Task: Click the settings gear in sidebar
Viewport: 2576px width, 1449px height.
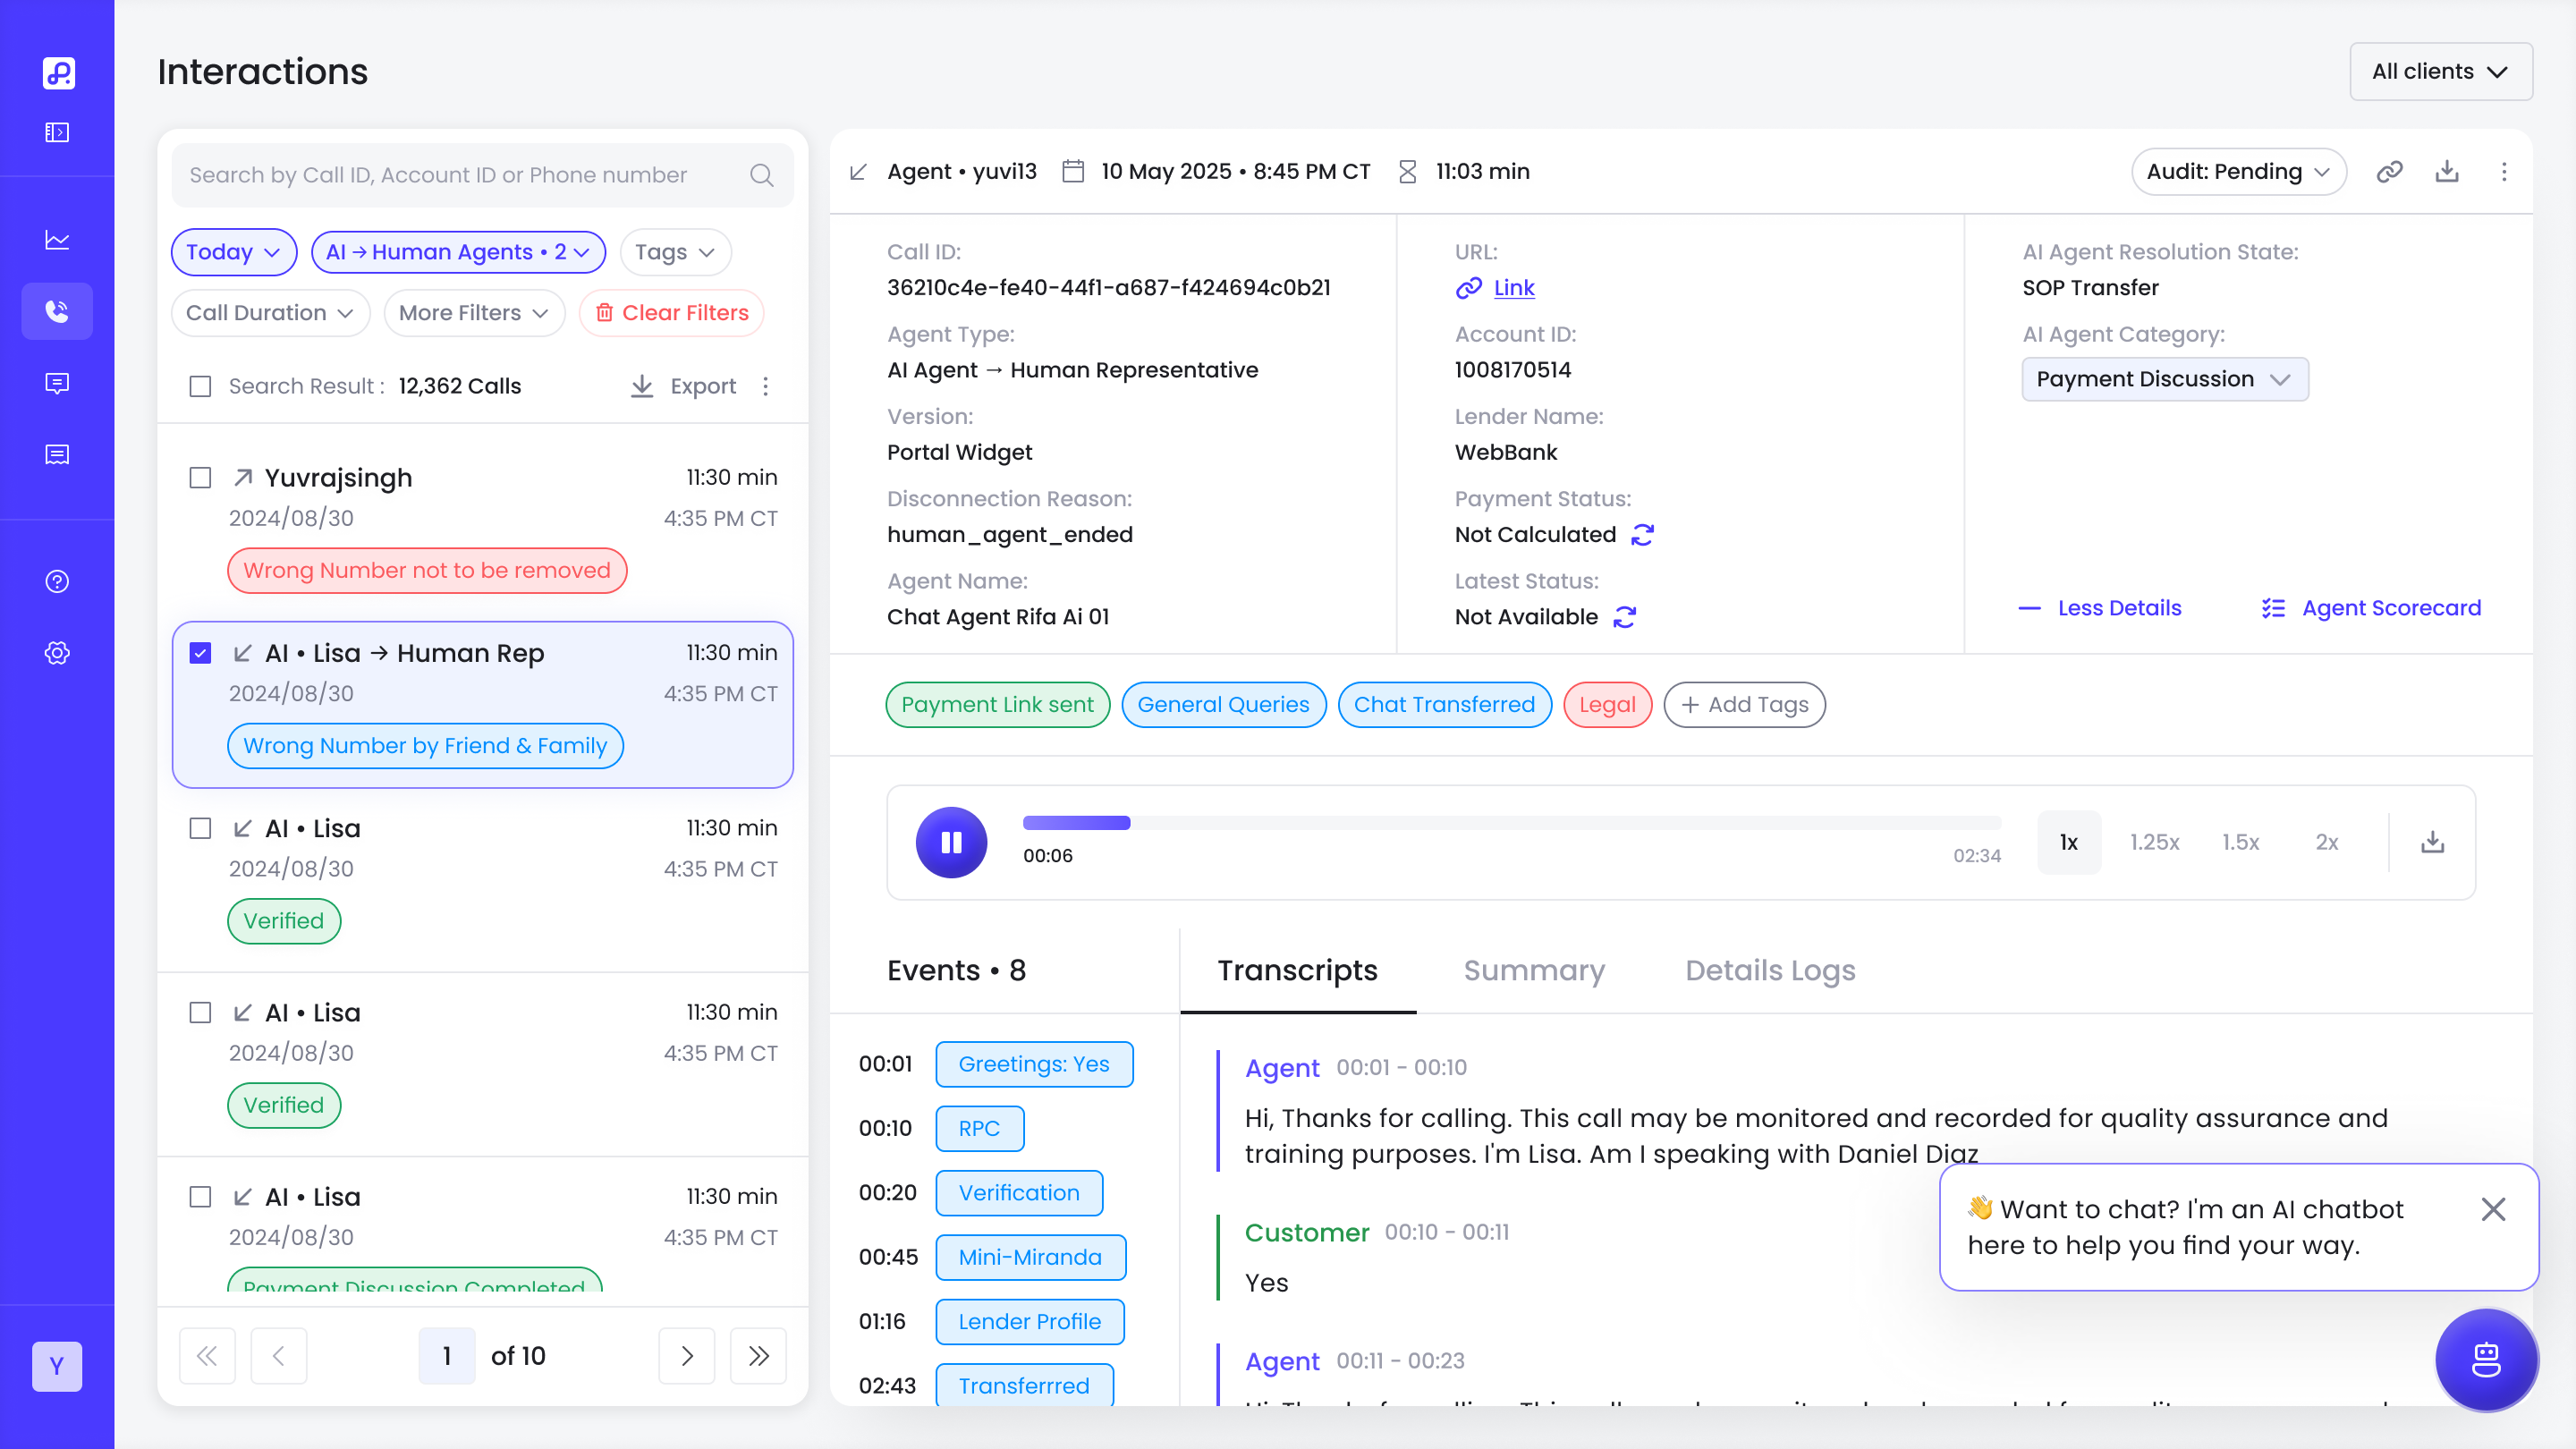Action: [57, 653]
